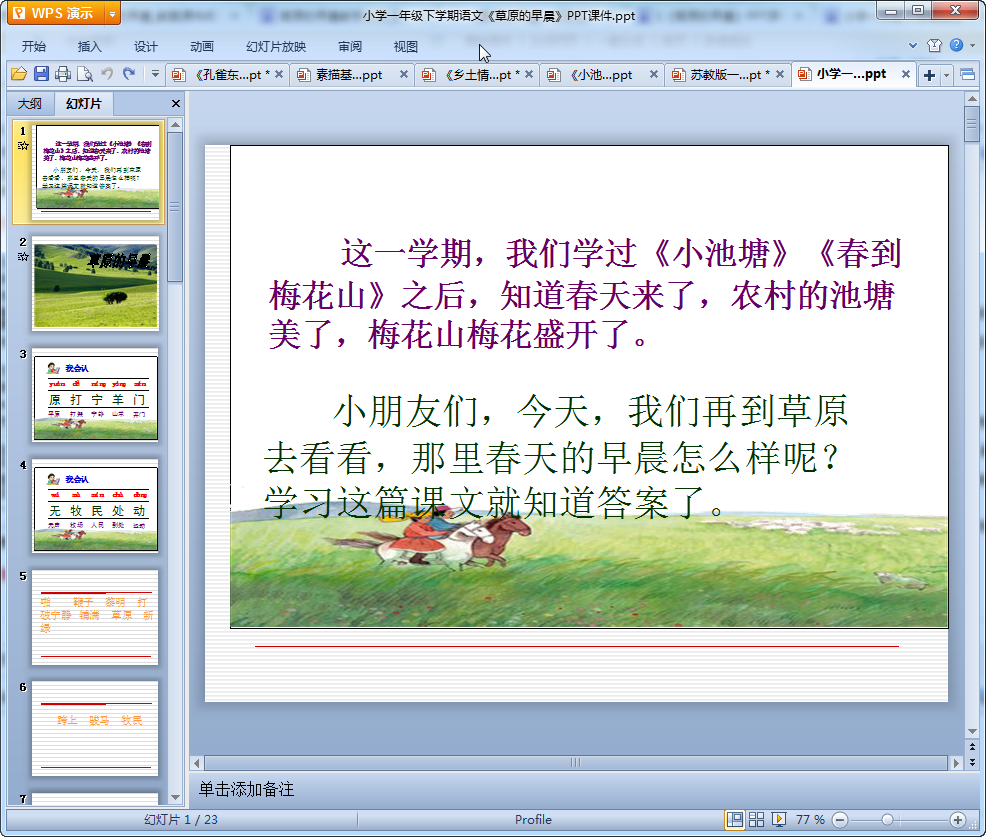
Task: Close the 素描基...ppt document tab
Action: coord(404,74)
